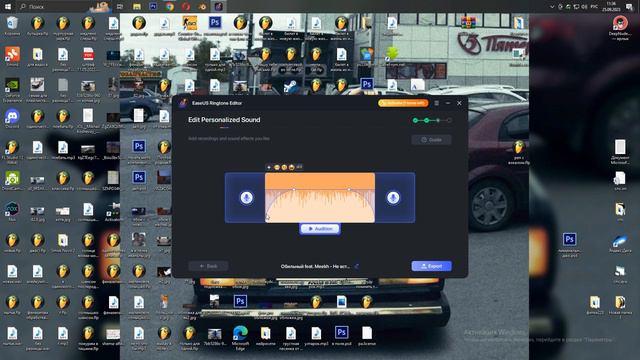The image size is (640, 360).
Task: Open Task View on the taskbar
Action: pyautogui.click(x=120, y=6)
